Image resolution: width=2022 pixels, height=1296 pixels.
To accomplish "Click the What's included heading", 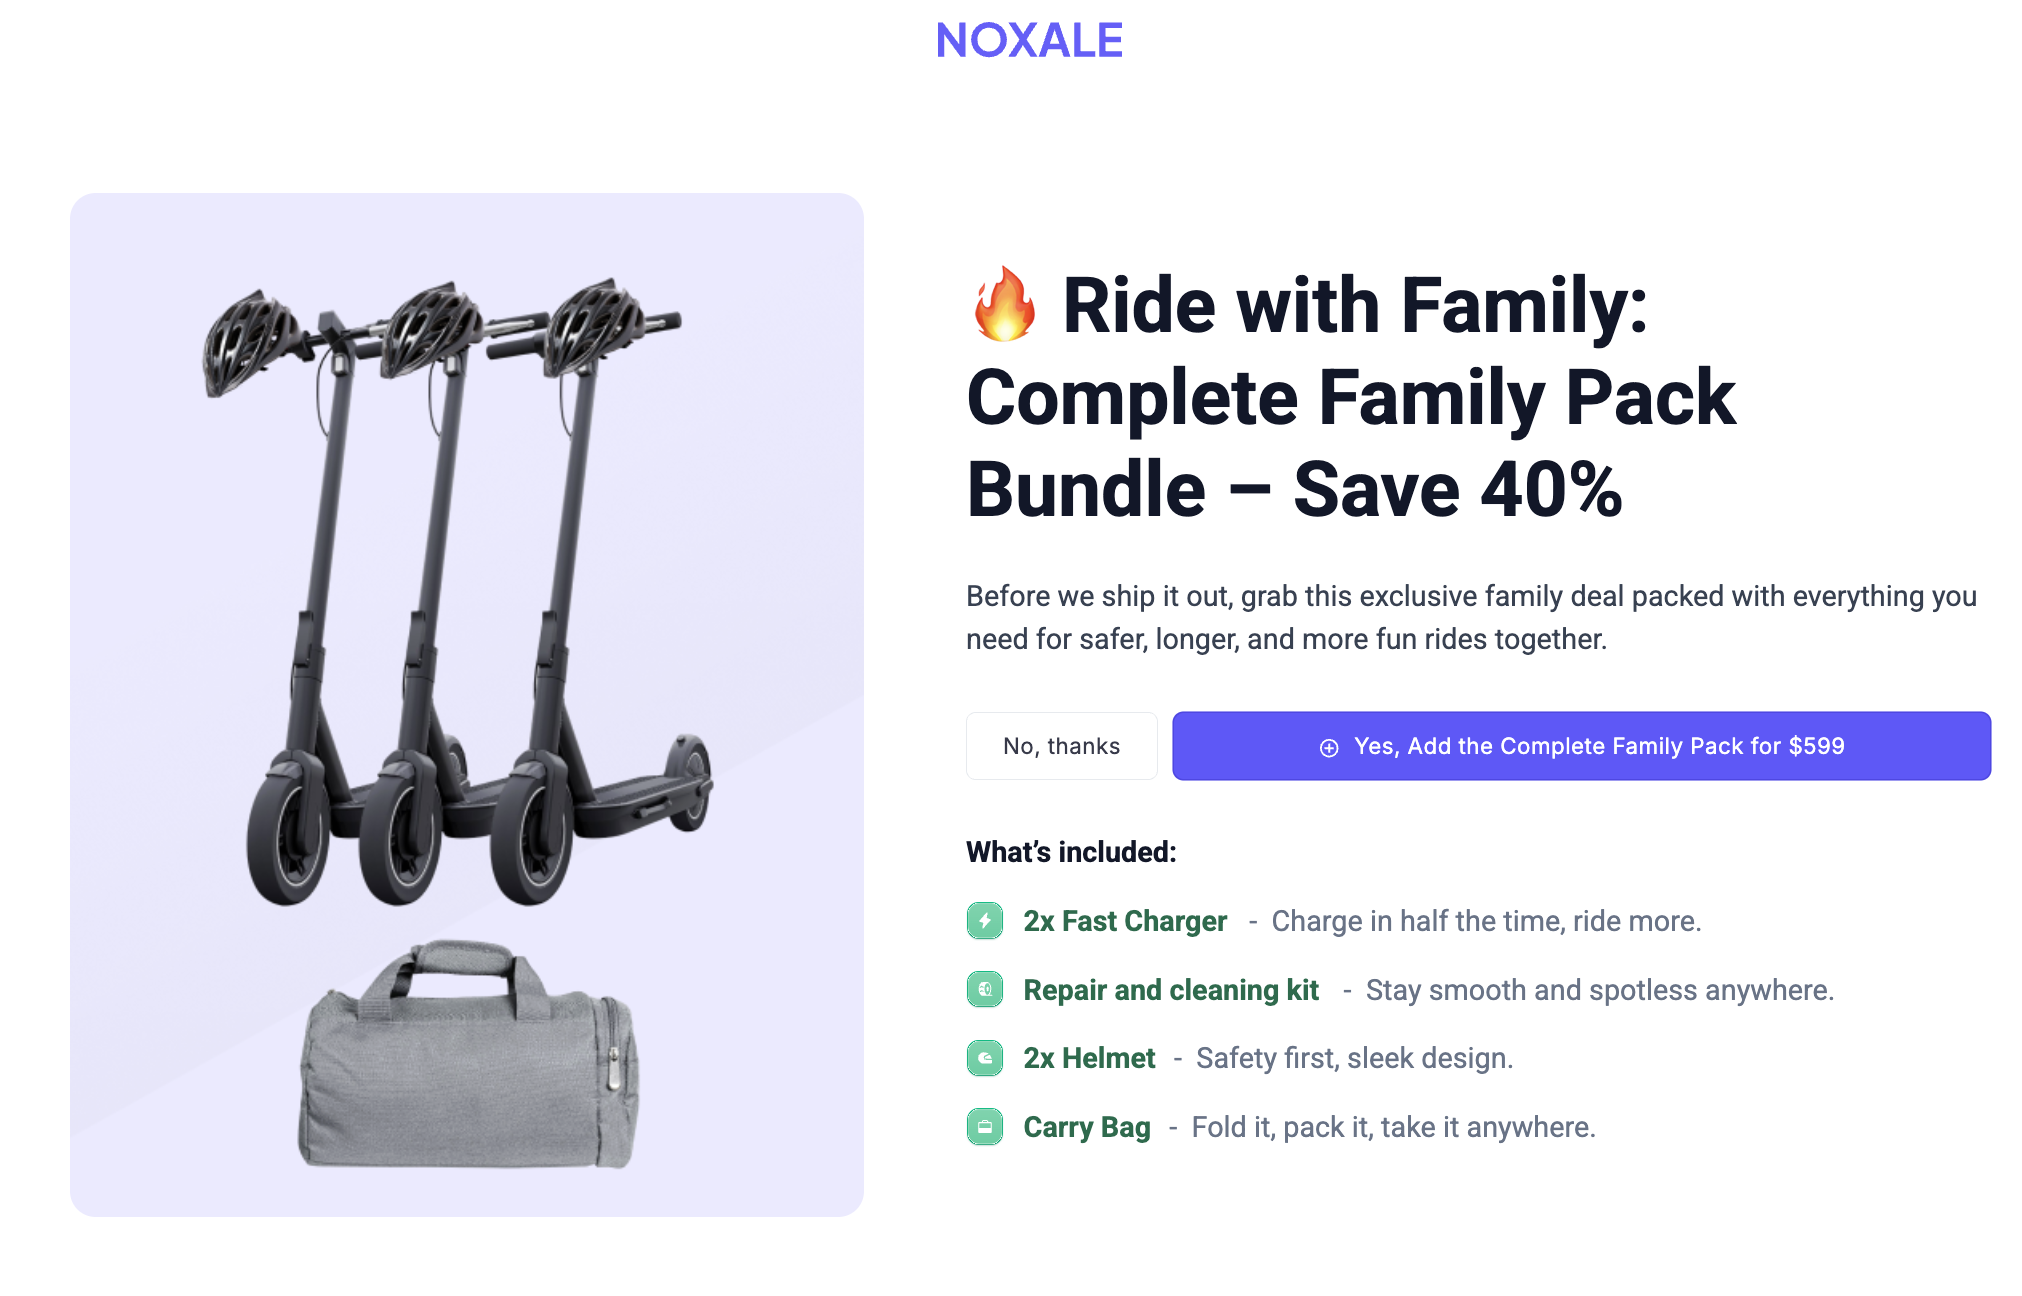I will [1071, 852].
